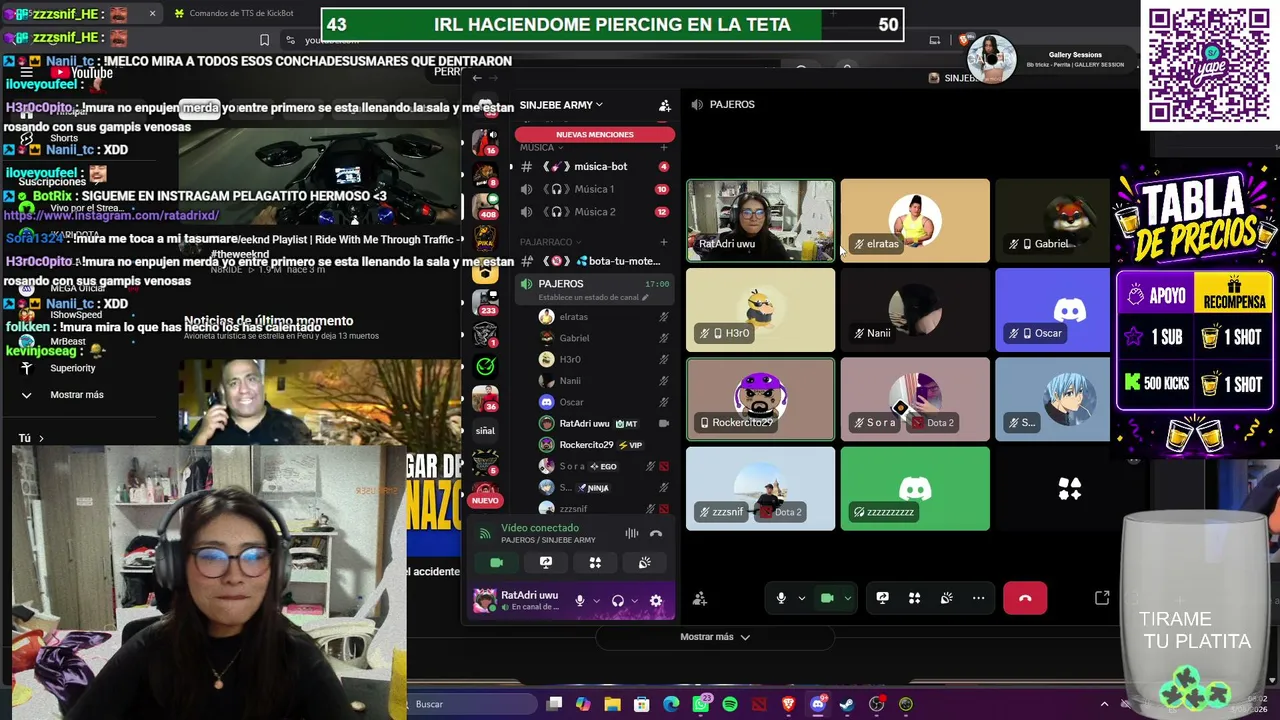This screenshot has height=720, width=1280.
Task: Share your screen from the call controls
Action: click(882, 598)
